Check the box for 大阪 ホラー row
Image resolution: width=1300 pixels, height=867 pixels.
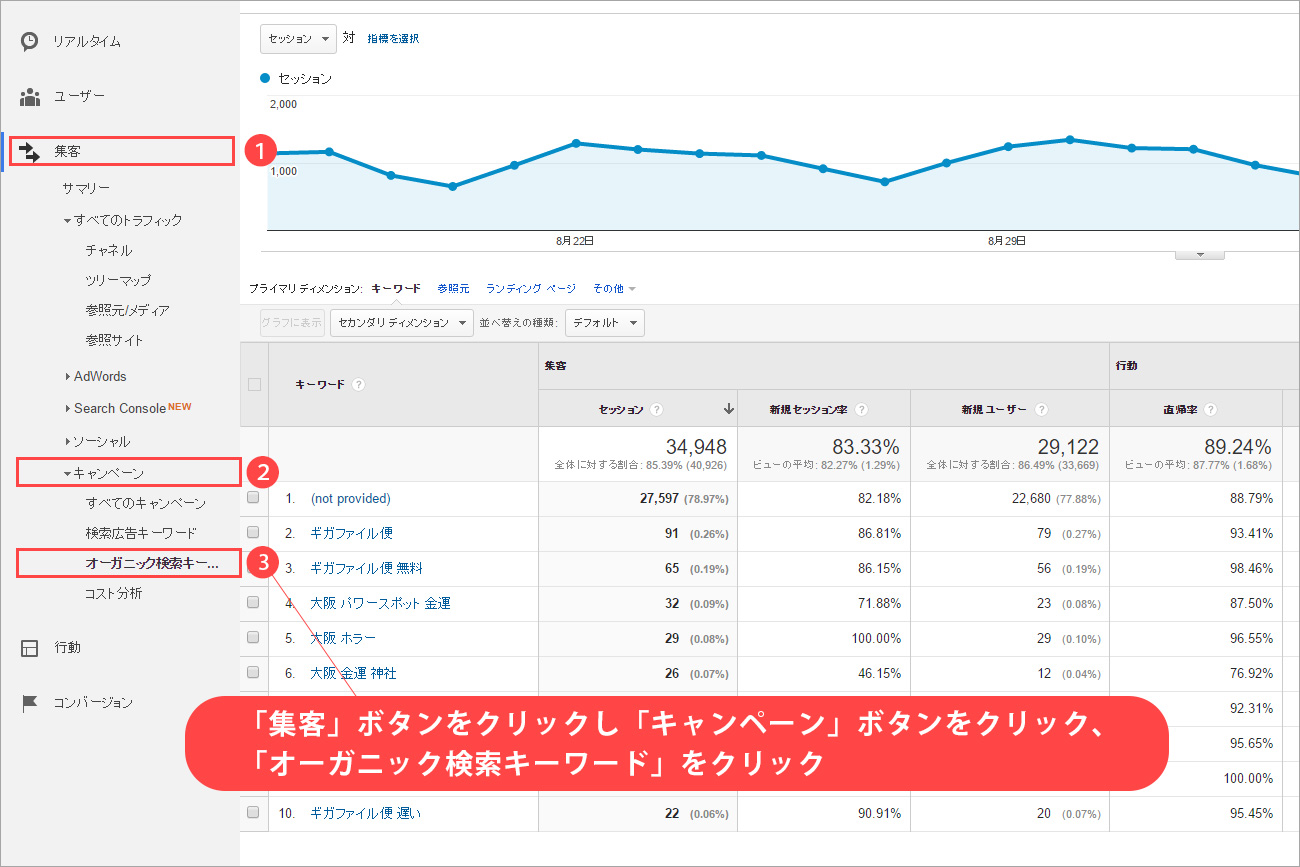(253, 637)
